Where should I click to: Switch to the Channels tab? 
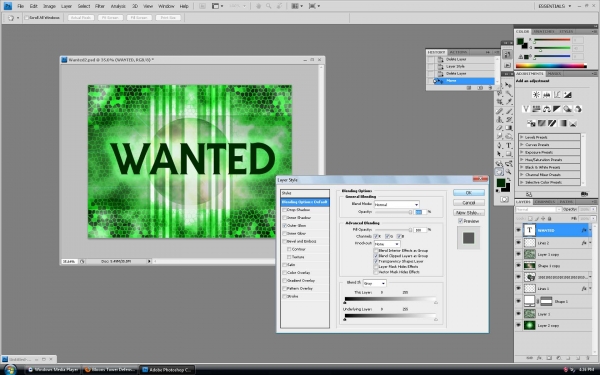[545, 202]
